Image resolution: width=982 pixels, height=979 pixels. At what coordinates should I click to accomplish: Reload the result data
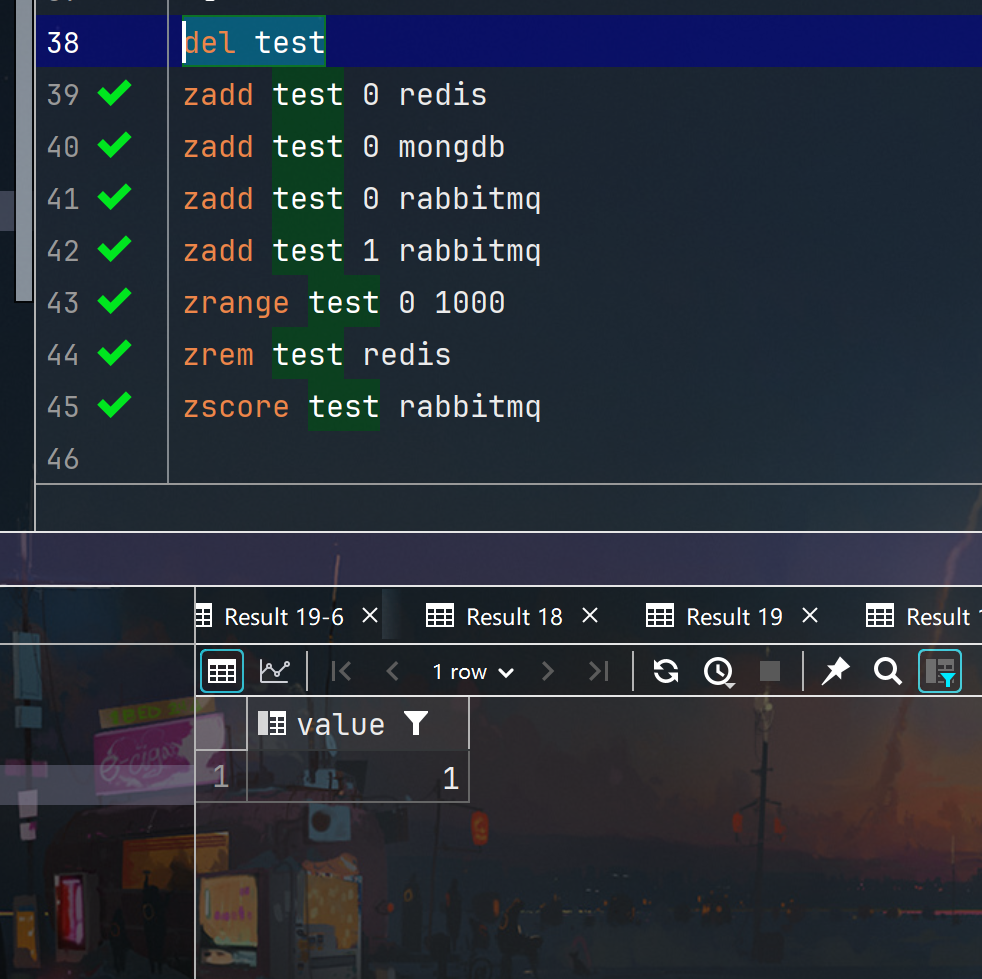click(666, 671)
